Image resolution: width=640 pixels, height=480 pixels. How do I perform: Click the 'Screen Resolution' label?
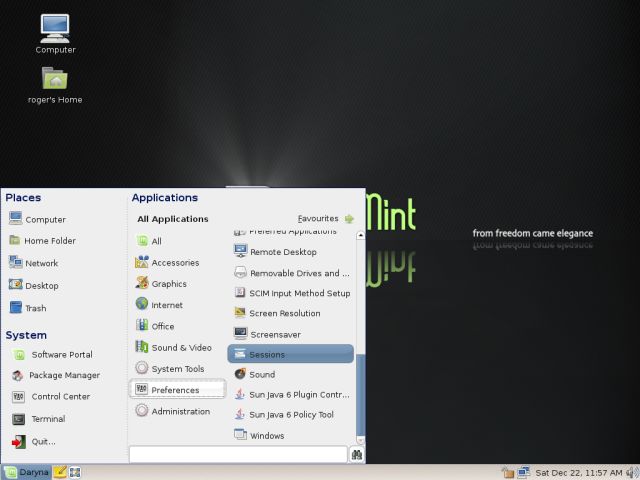pyautogui.click(x=284, y=313)
